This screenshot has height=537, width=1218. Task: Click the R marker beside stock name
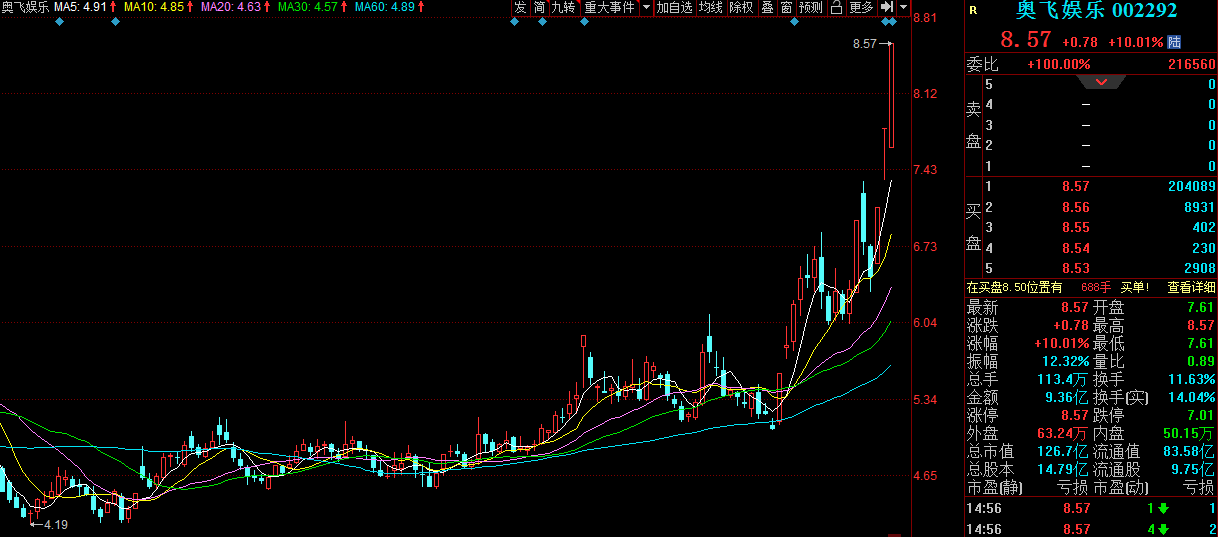973,12
